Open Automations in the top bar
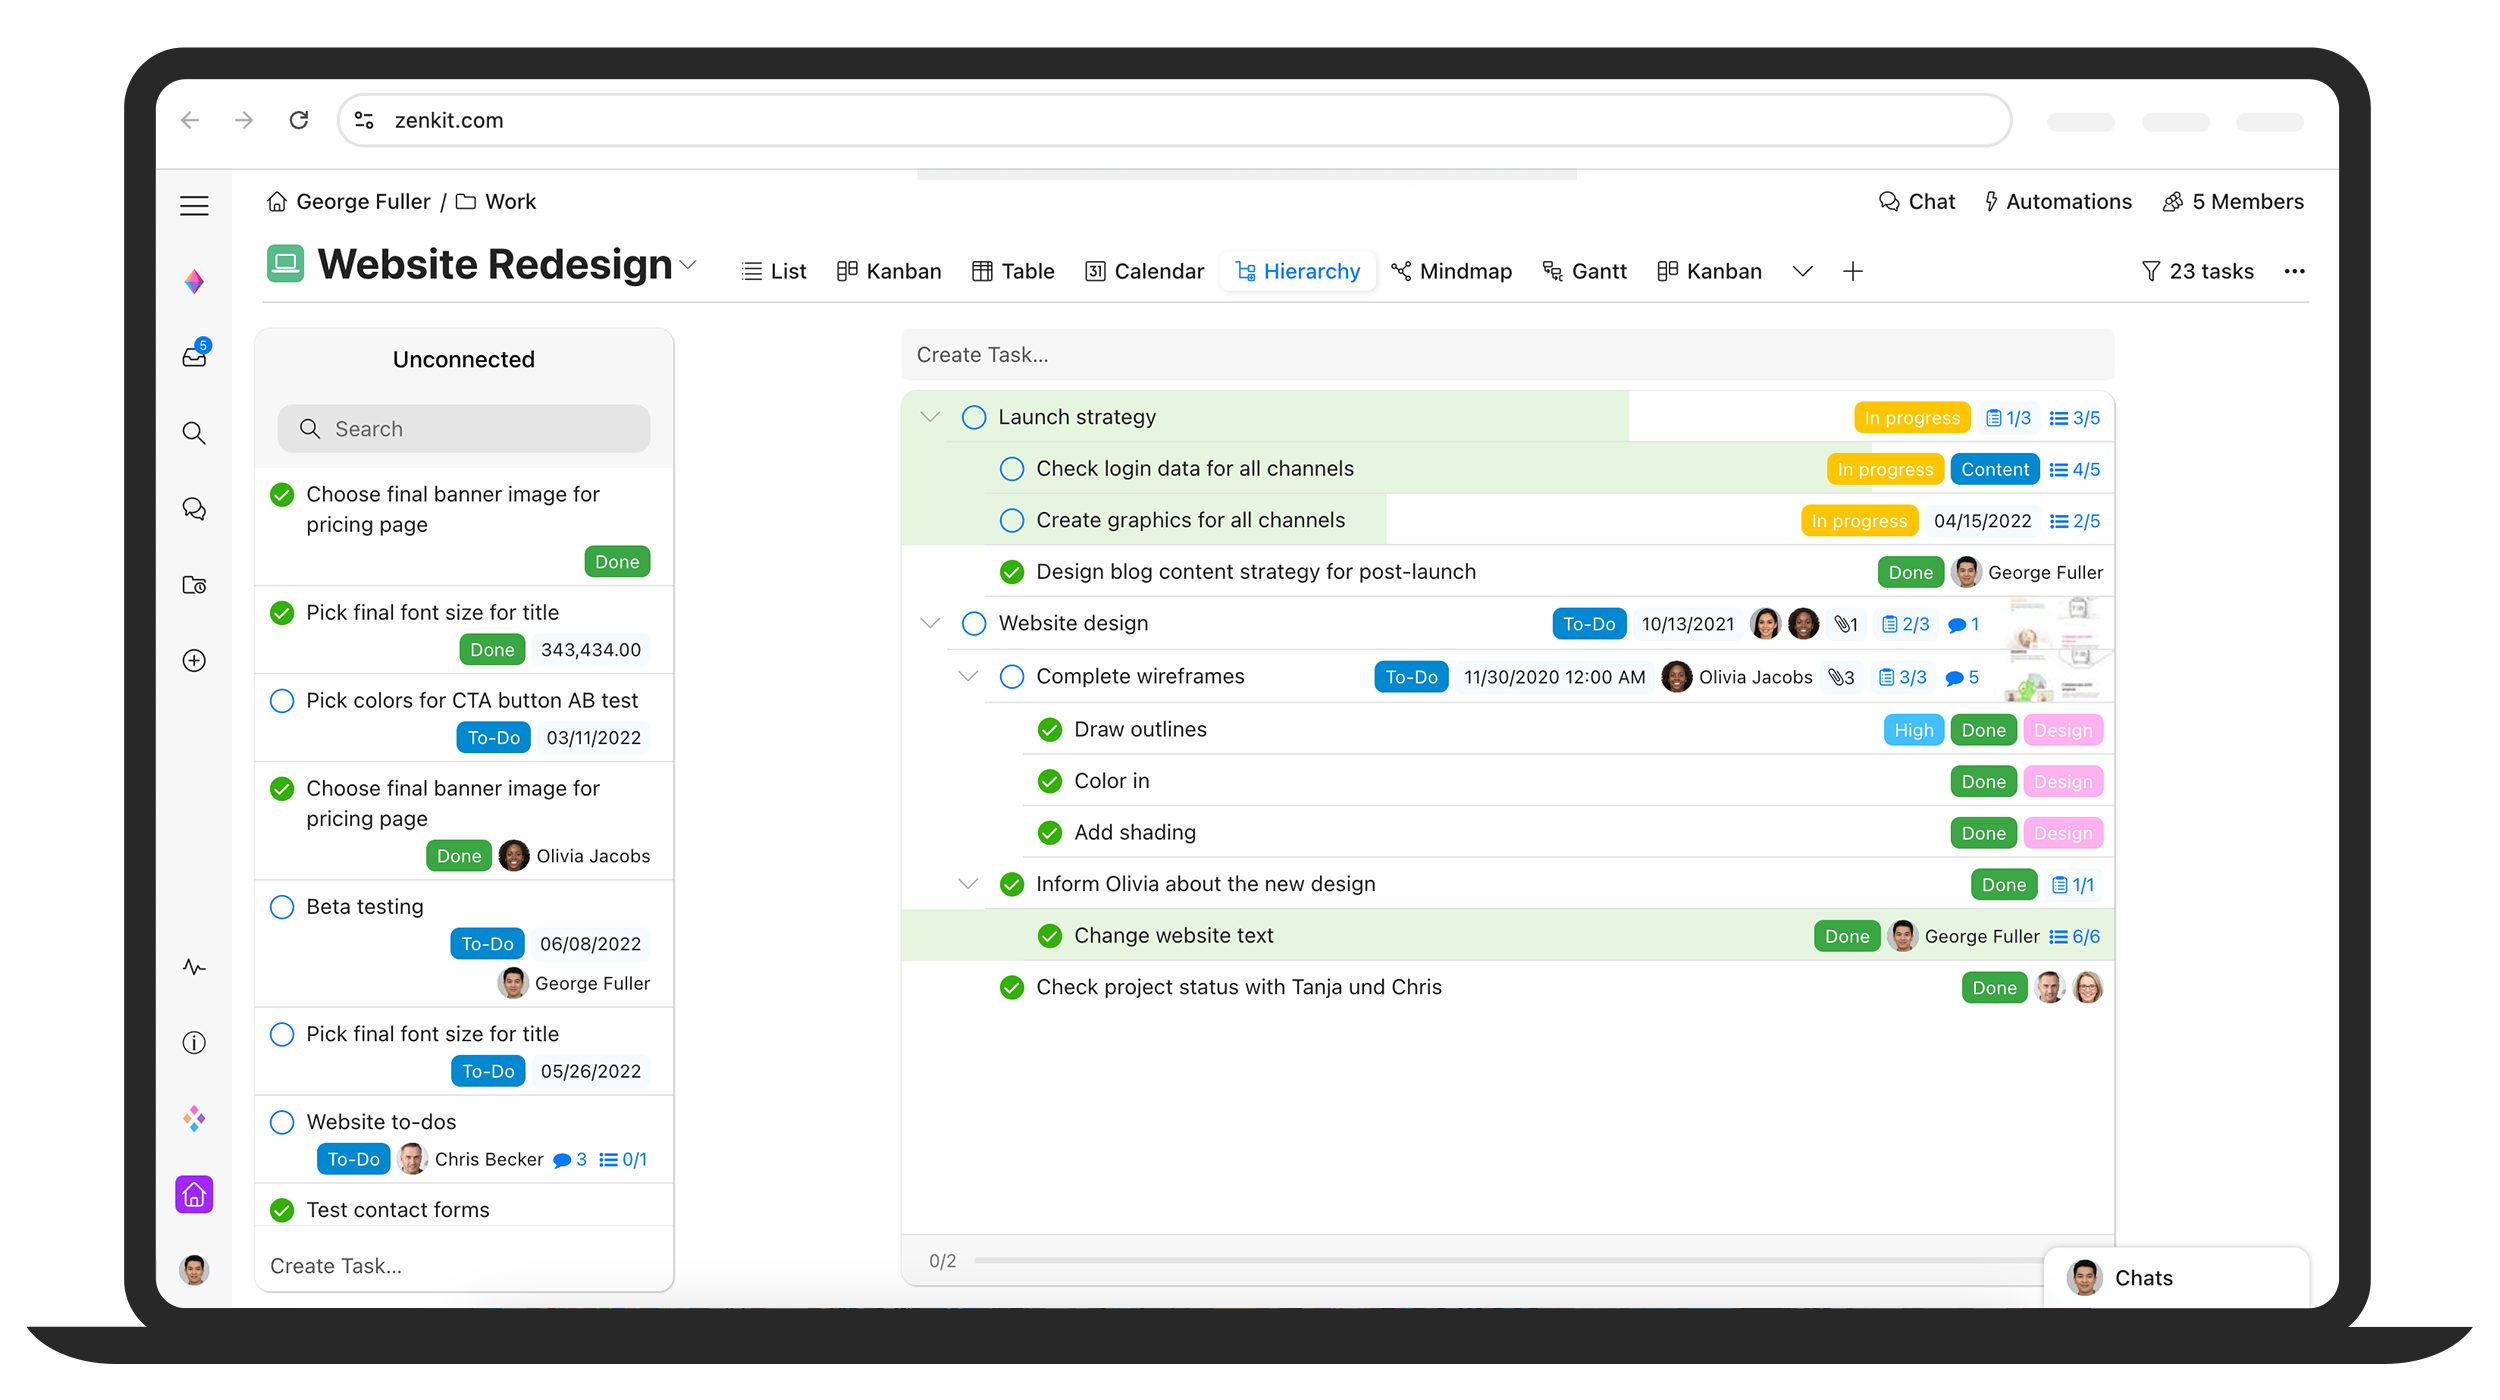Screen dimensions: 2500x1400 click(x=2058, y=202)
